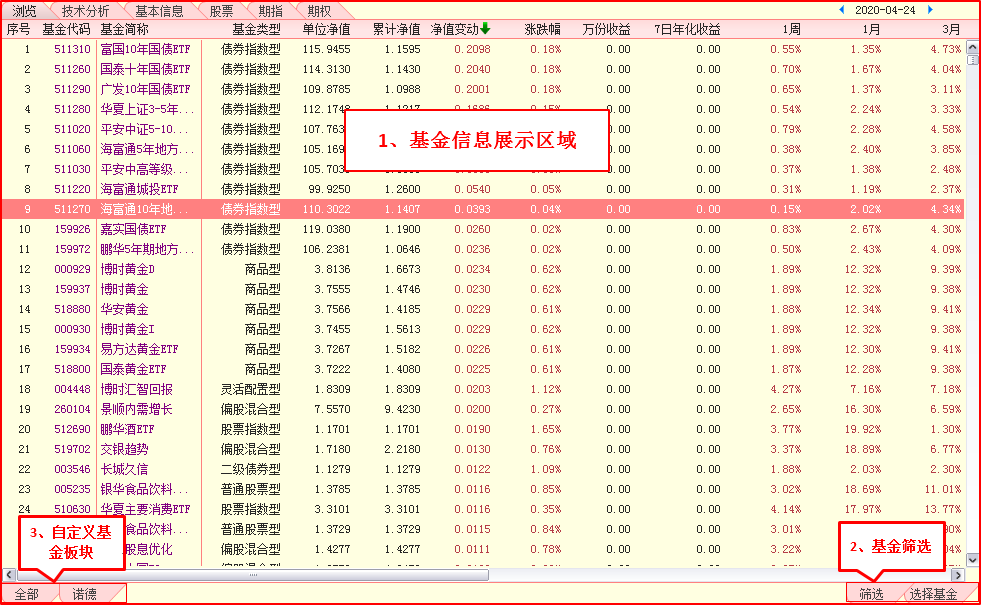This screenshot has height=605, width=981.
Task: Click vertical scrollbar up arrow
Action: (x=972, y=45)
